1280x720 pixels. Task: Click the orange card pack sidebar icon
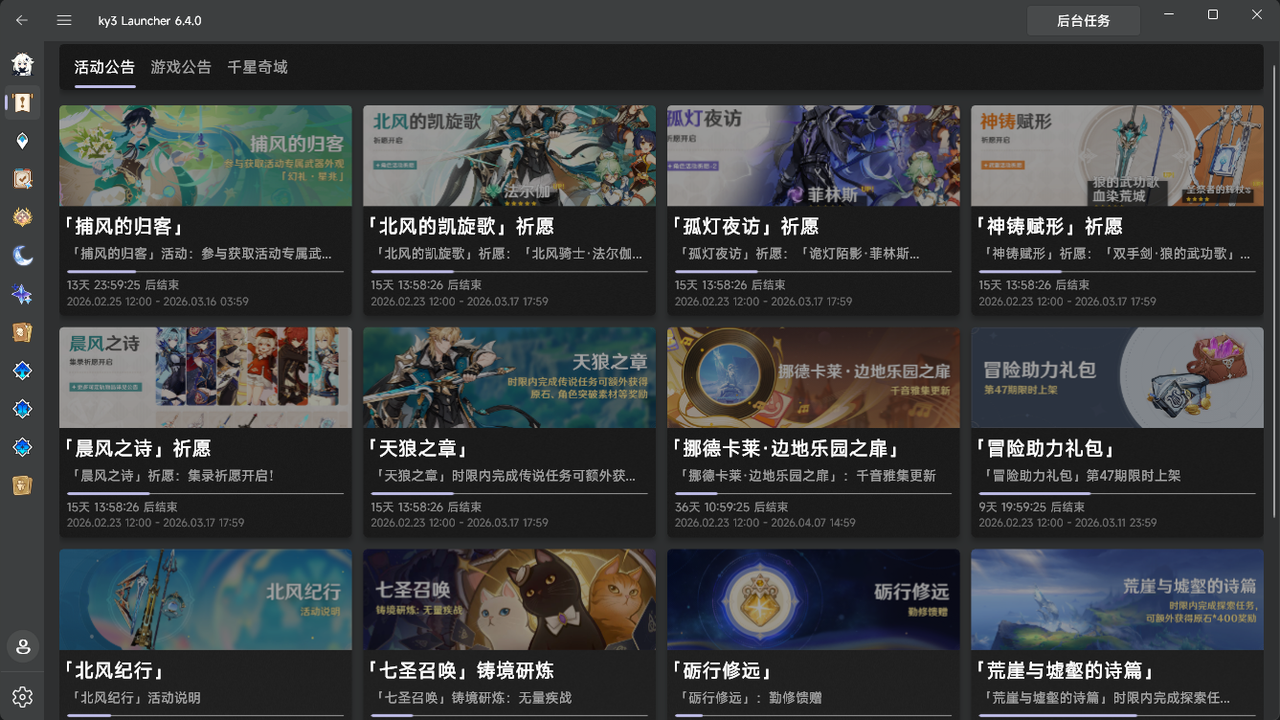tap(22, 332)
